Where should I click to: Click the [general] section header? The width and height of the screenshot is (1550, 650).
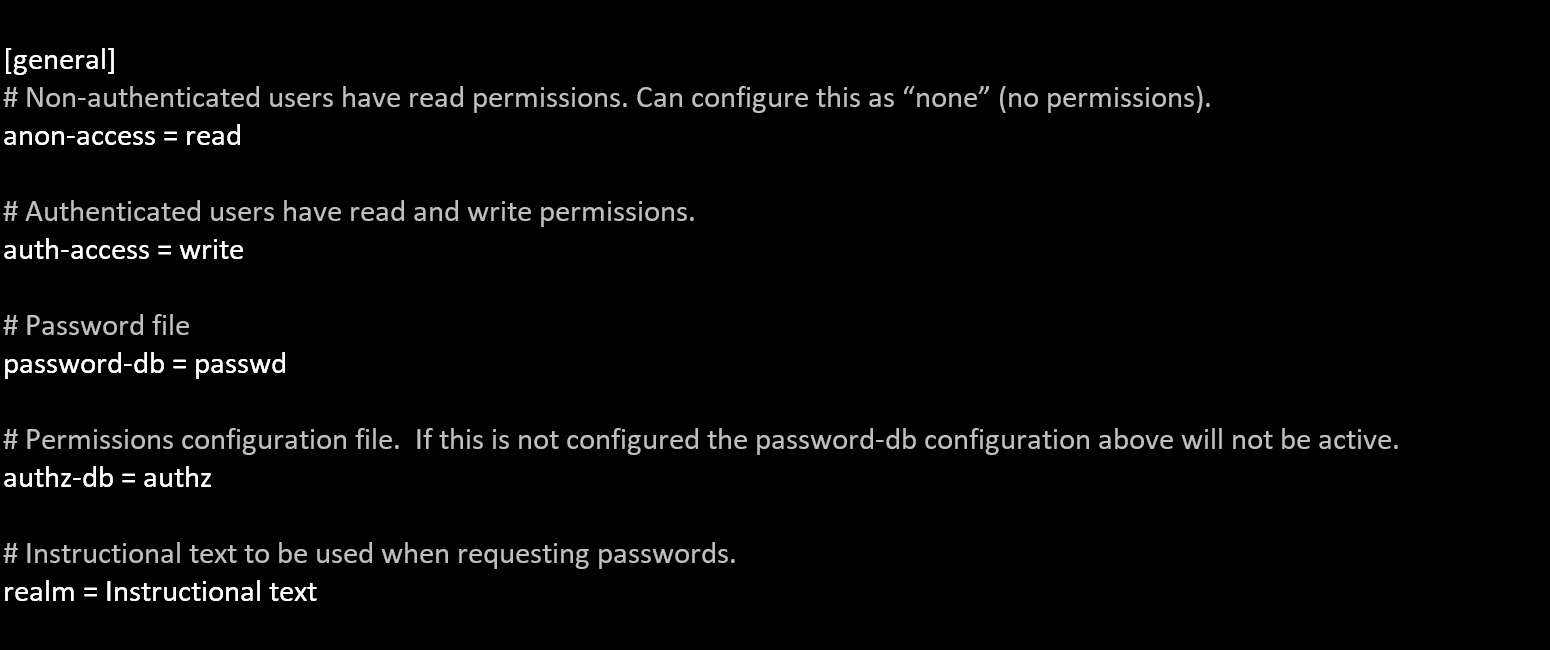[60, 61]
